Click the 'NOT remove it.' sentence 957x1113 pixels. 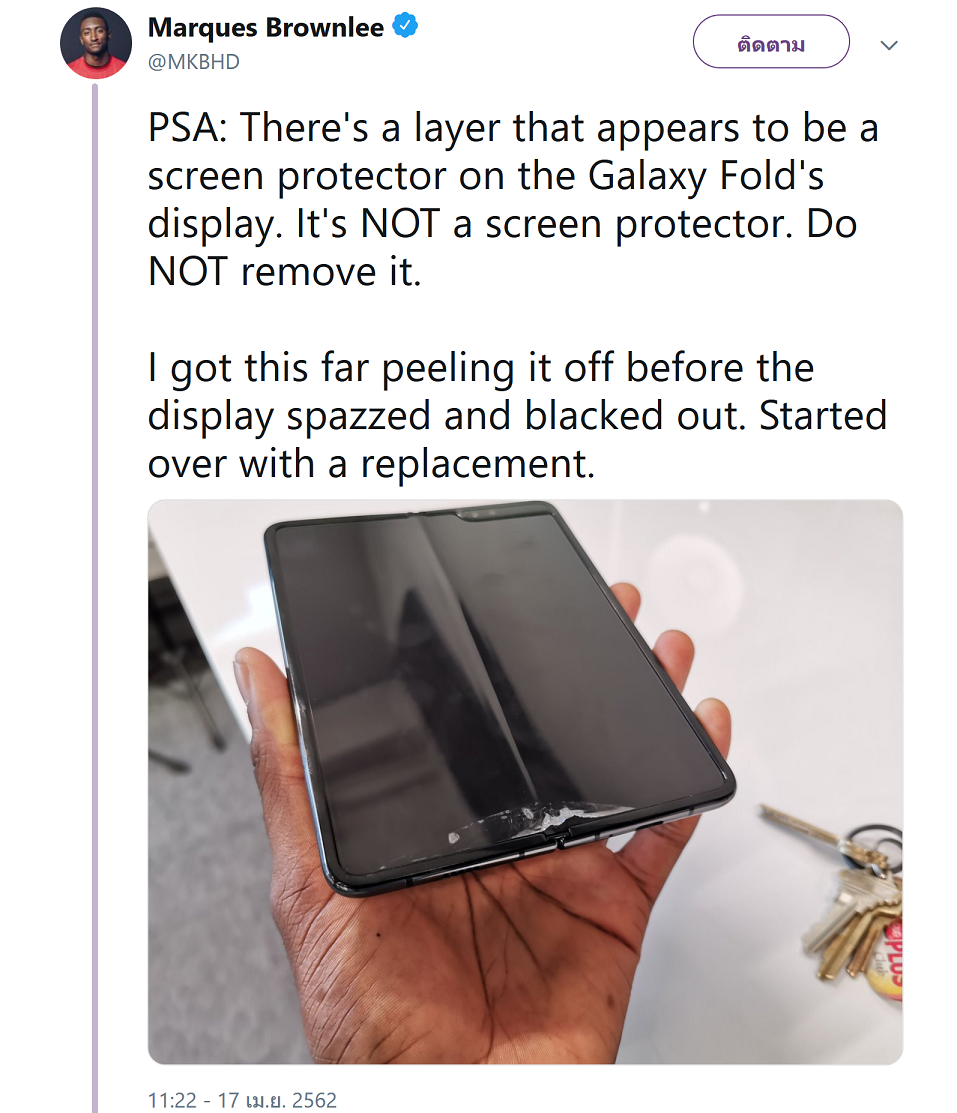285,273
